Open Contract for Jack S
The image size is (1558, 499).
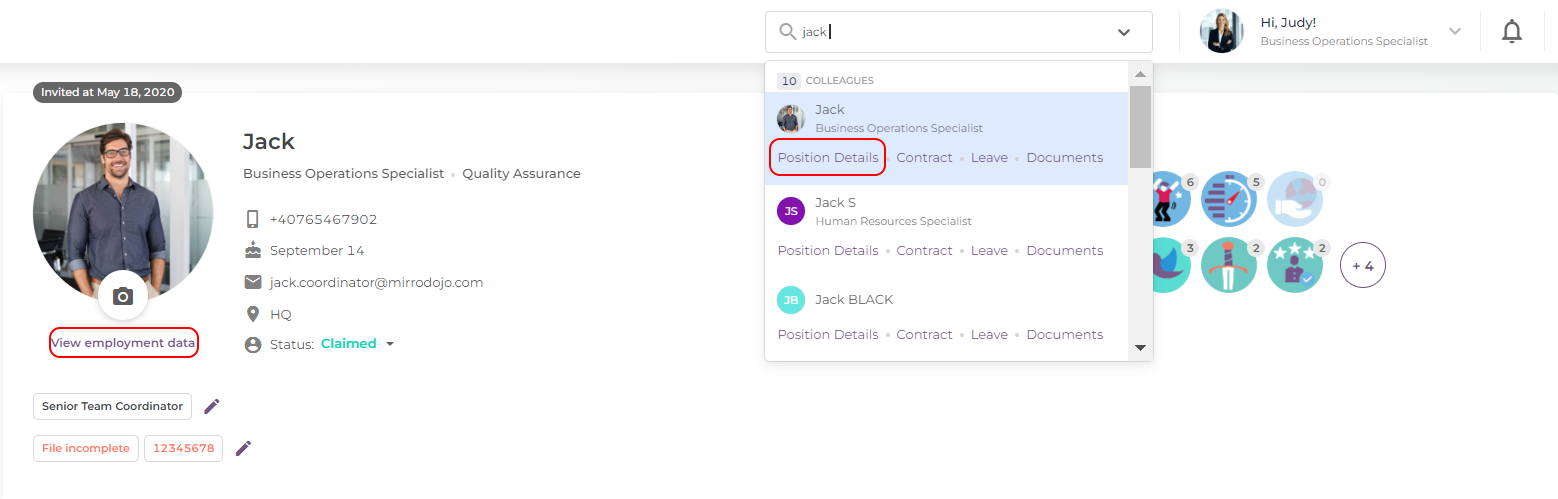tap(924, 251)
